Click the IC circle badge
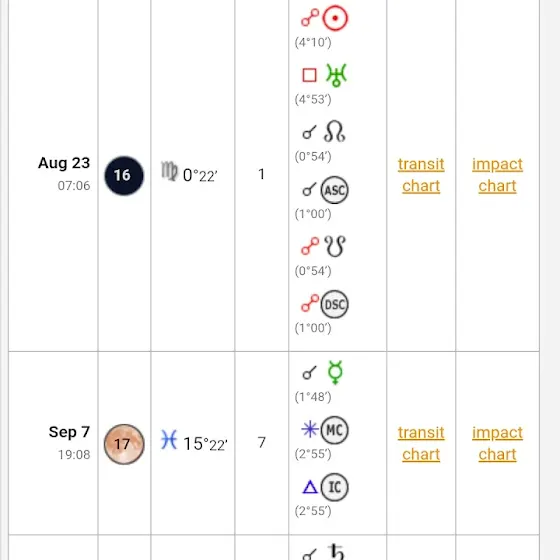The width and height of the screenshot is (560, 560). [x=334, y=487]
